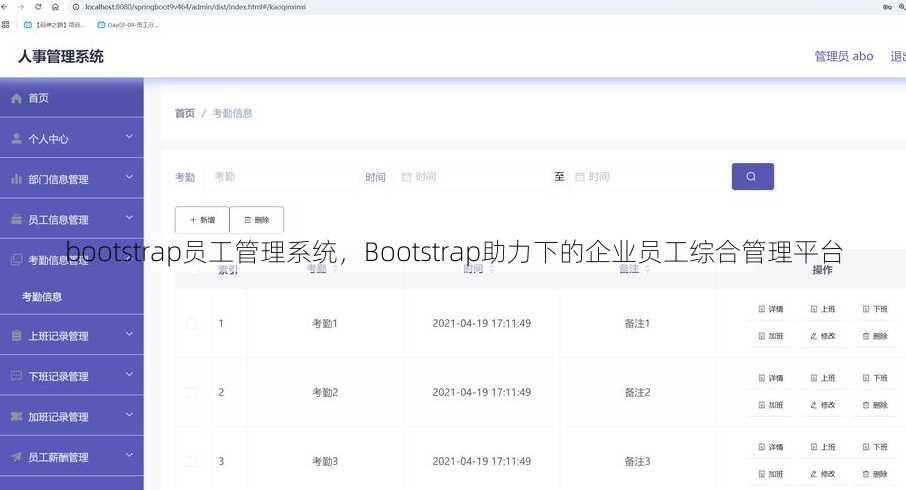The image size is (906, 490).
Task: Click the 下班记录管理 sidebar icon
Action: 16,376
